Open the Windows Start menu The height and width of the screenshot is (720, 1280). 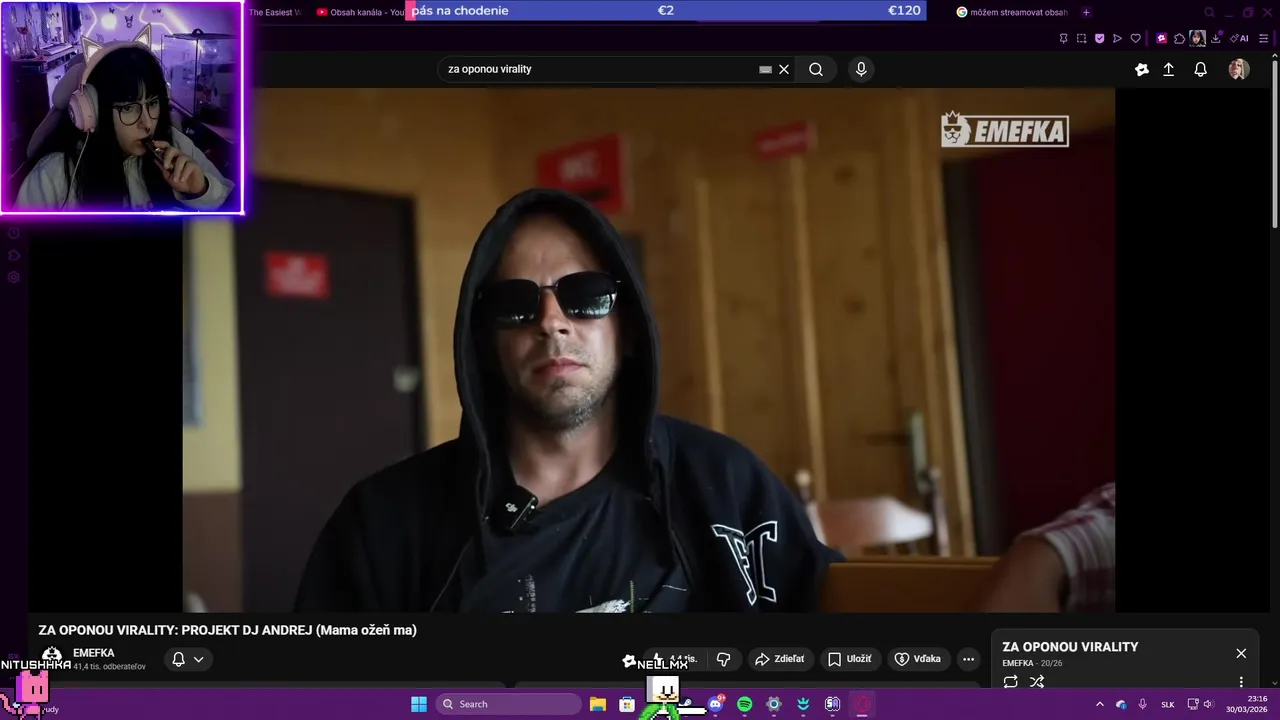pos(419,704)
